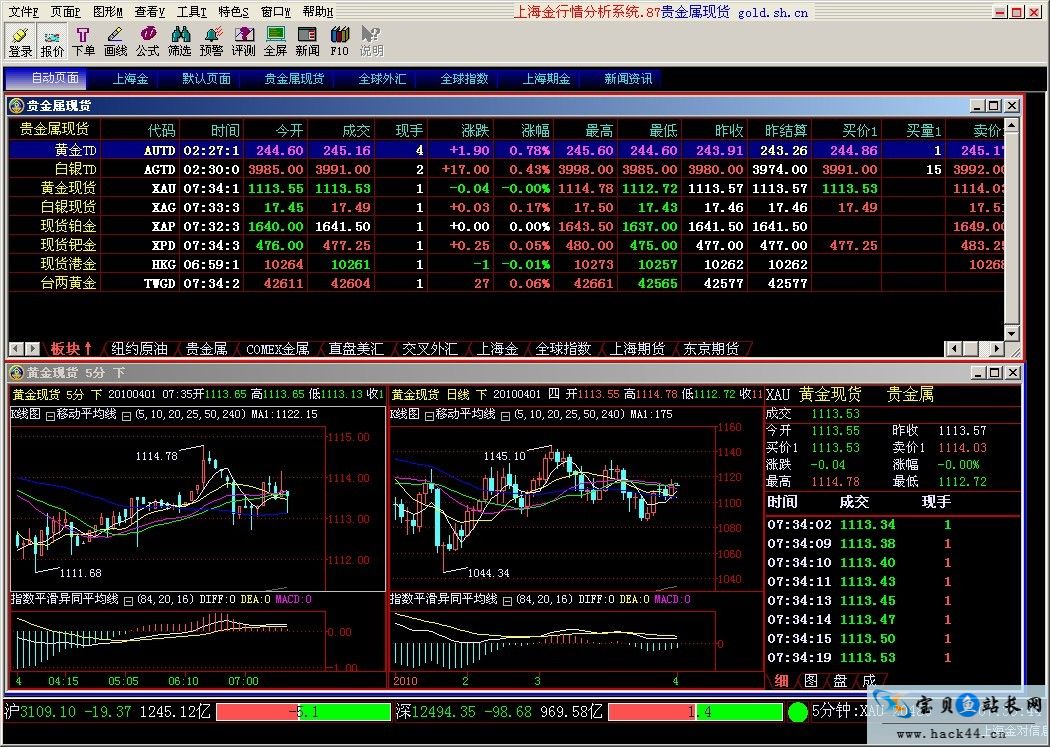Select the 画线 line drawing tool
This screenshot has height=747, width=1050.
pyautogui.click(x=116, y=41)
